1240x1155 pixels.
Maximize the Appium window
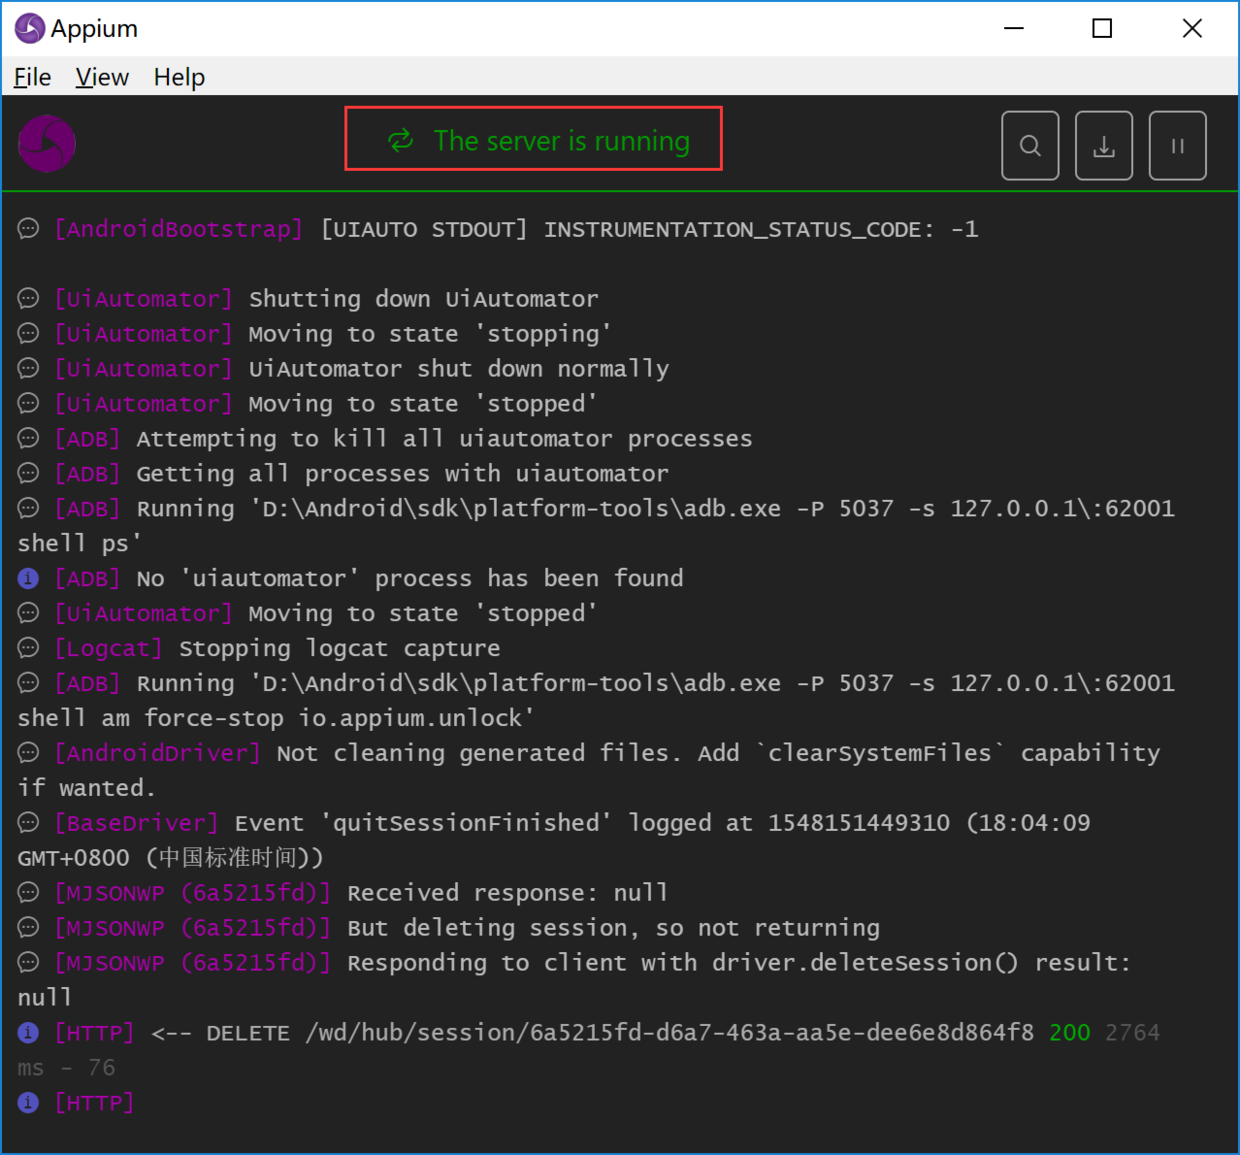coord(1102,28)
